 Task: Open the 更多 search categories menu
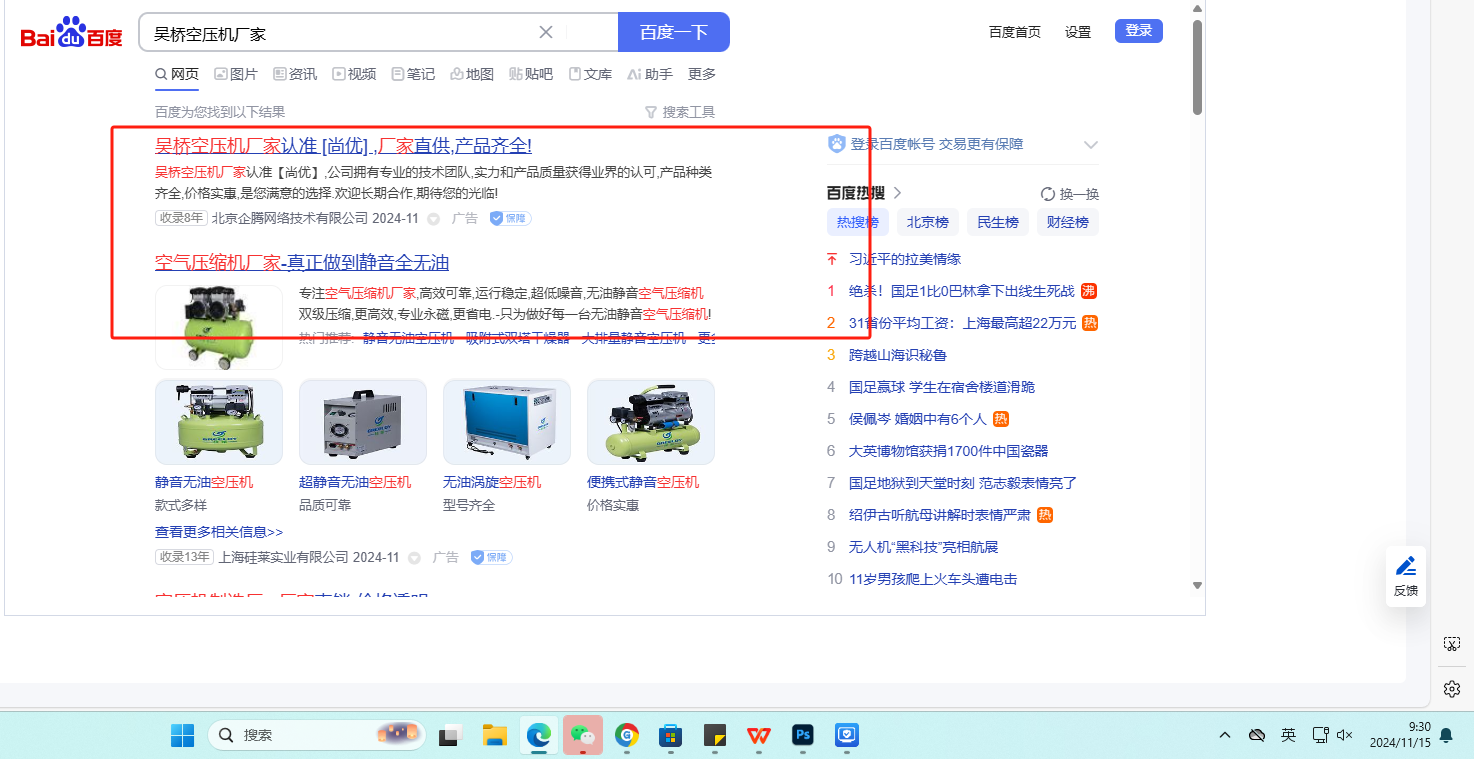(x=702, y=74)
